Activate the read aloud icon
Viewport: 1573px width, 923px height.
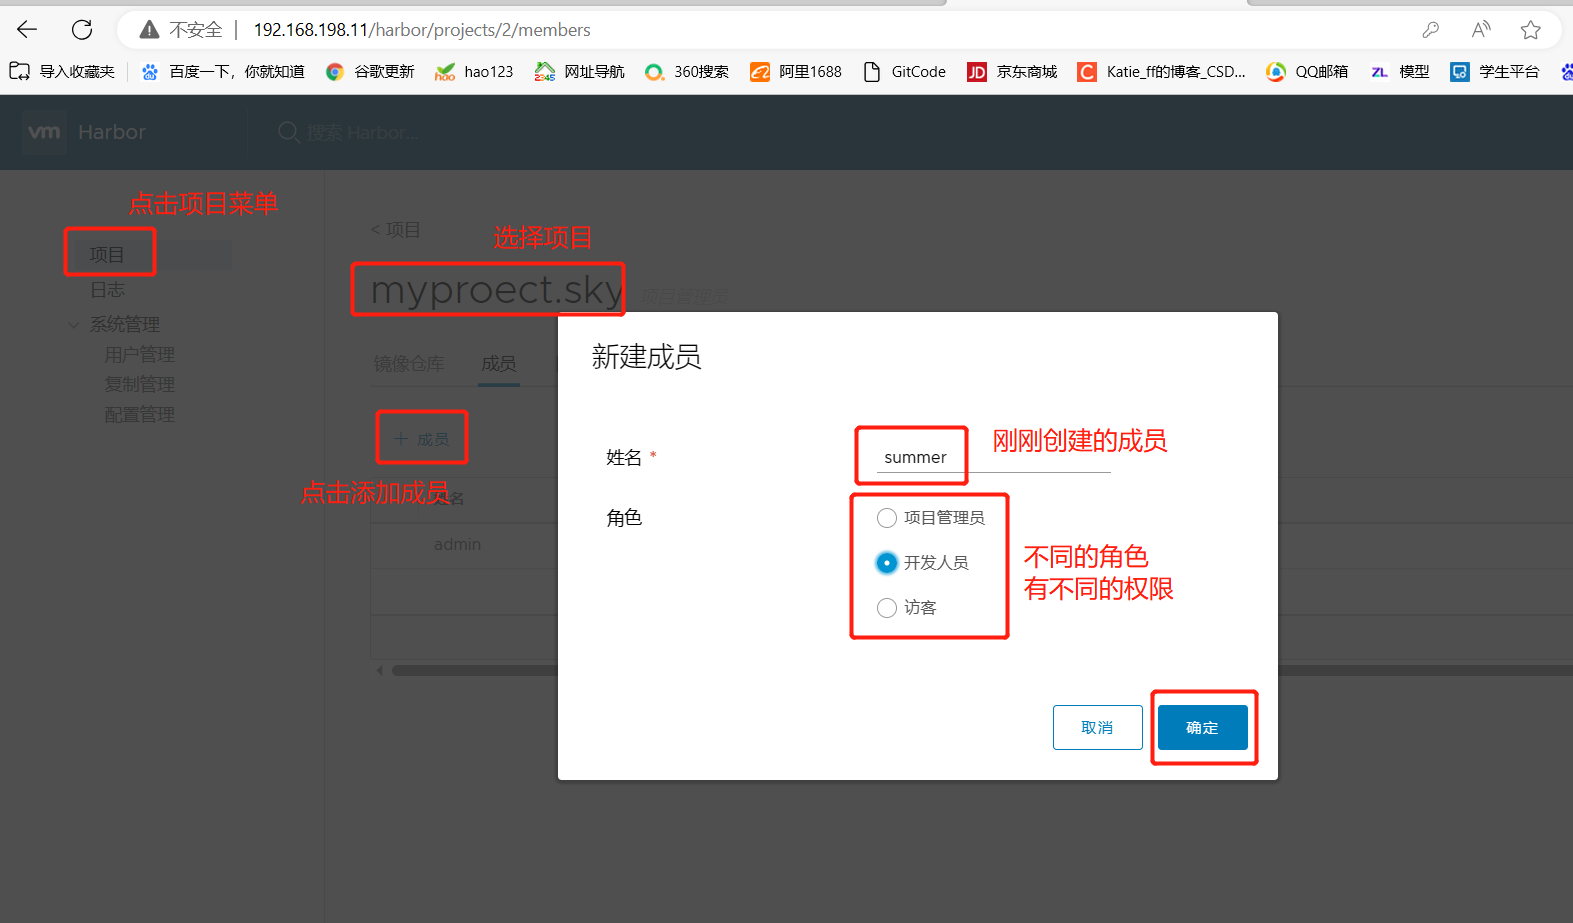(1481, 30)
